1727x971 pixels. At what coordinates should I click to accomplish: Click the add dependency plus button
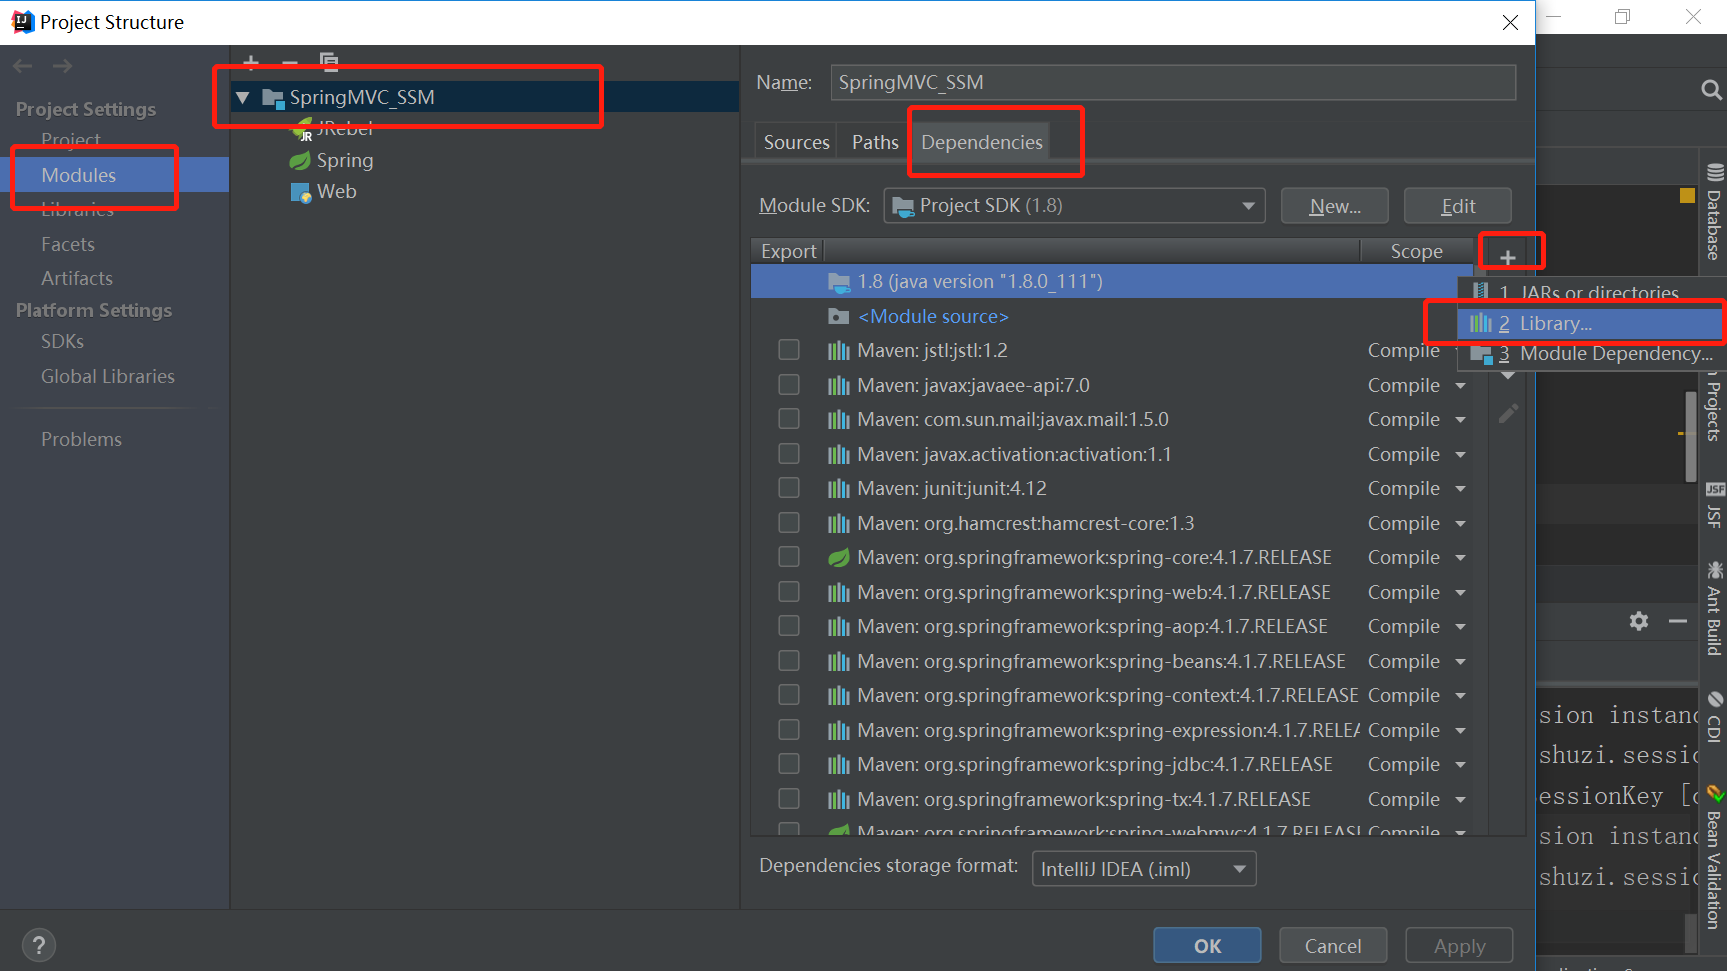pyautogui.click(x=1508, y=257)
